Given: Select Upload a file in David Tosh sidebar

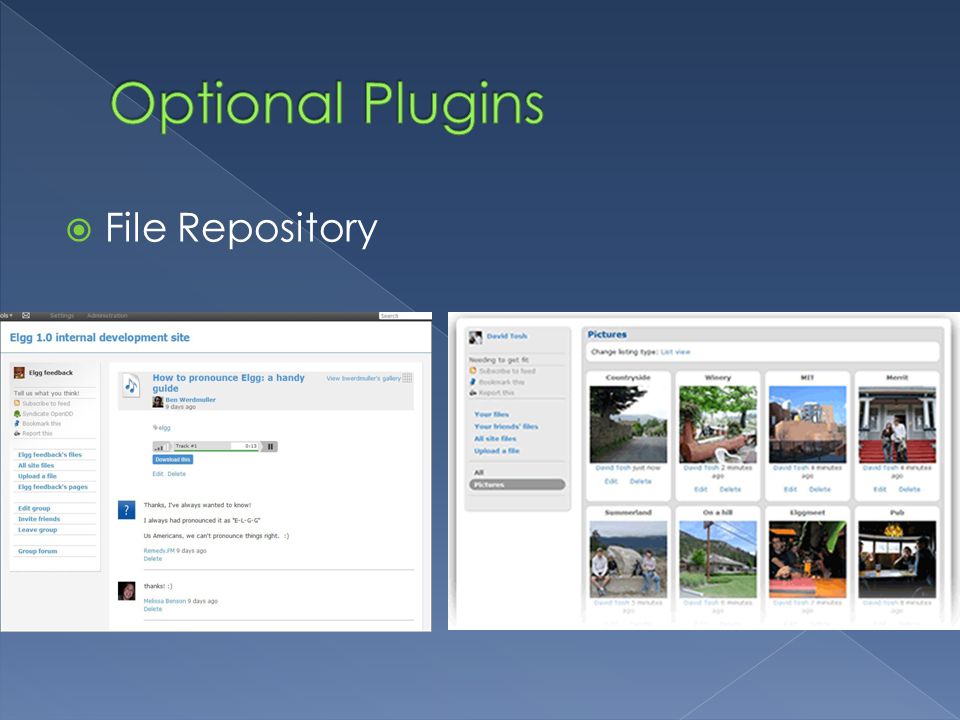Looking at the screenshot, I should coord(497,451).
